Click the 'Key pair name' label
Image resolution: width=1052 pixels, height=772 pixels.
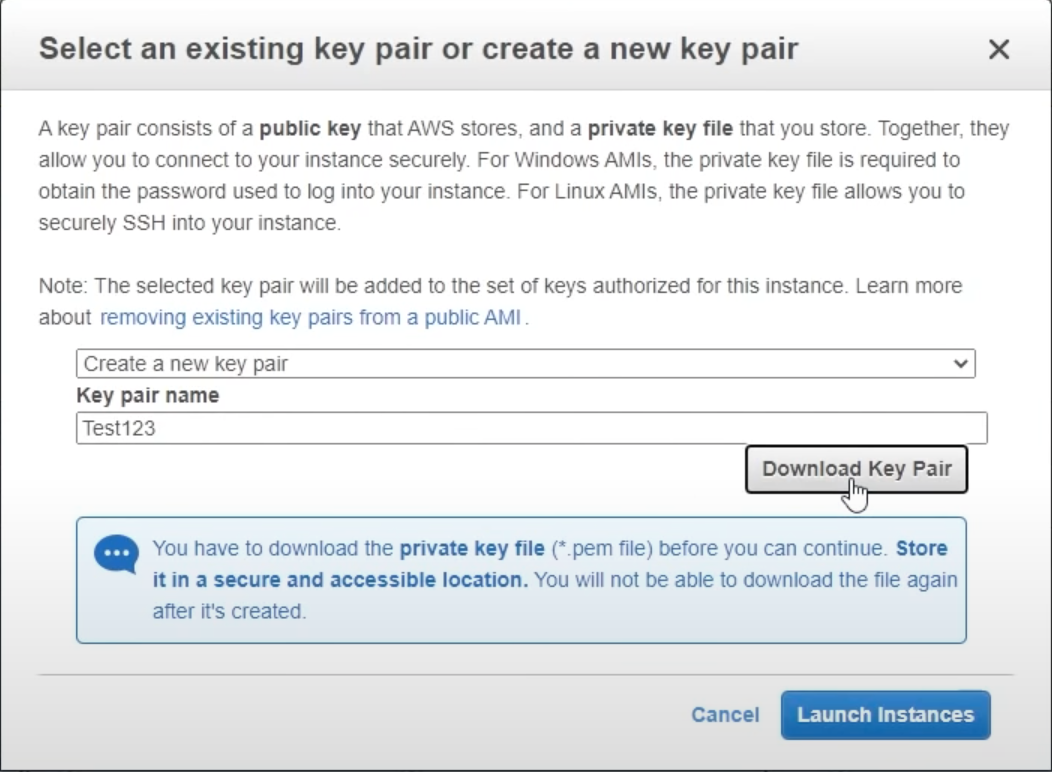tap(148, 395)
